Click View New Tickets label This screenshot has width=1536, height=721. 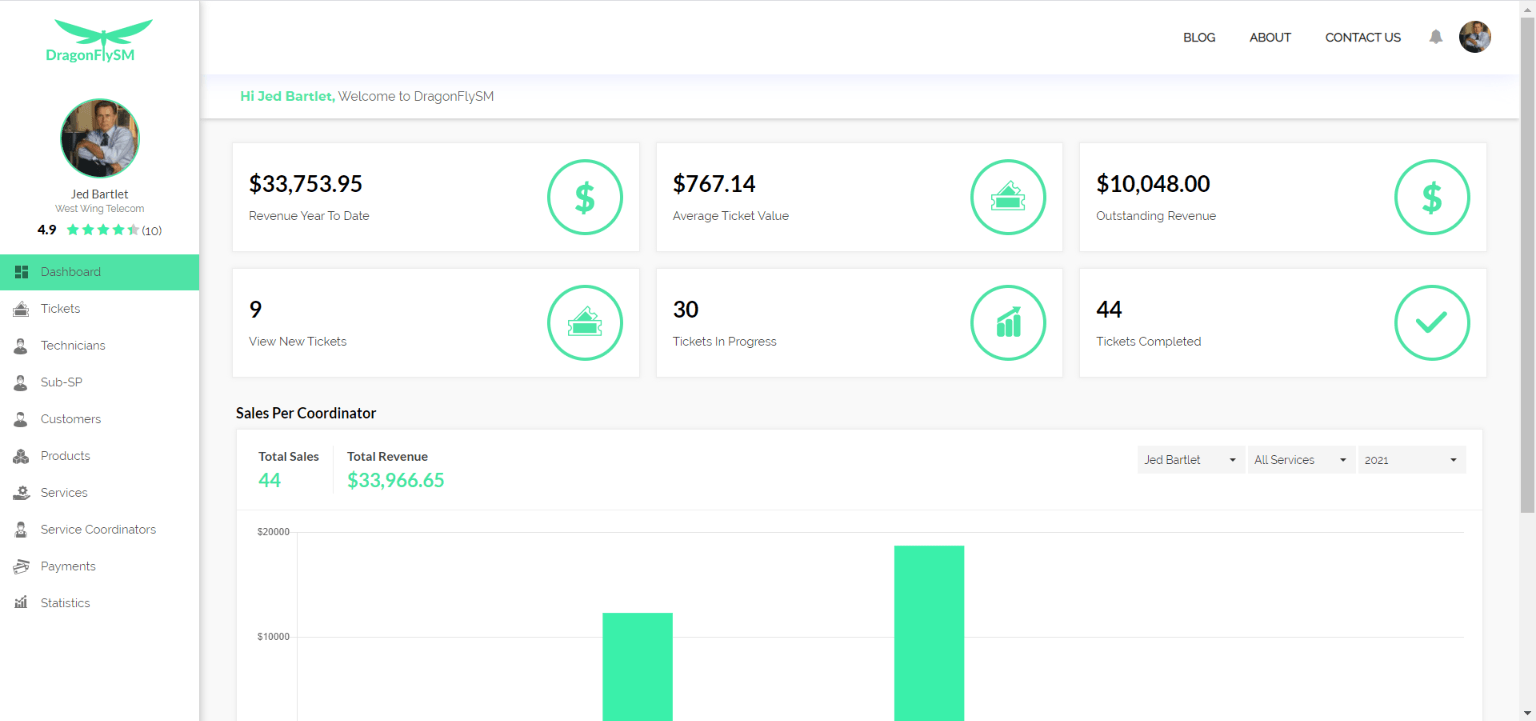point(298,341)
